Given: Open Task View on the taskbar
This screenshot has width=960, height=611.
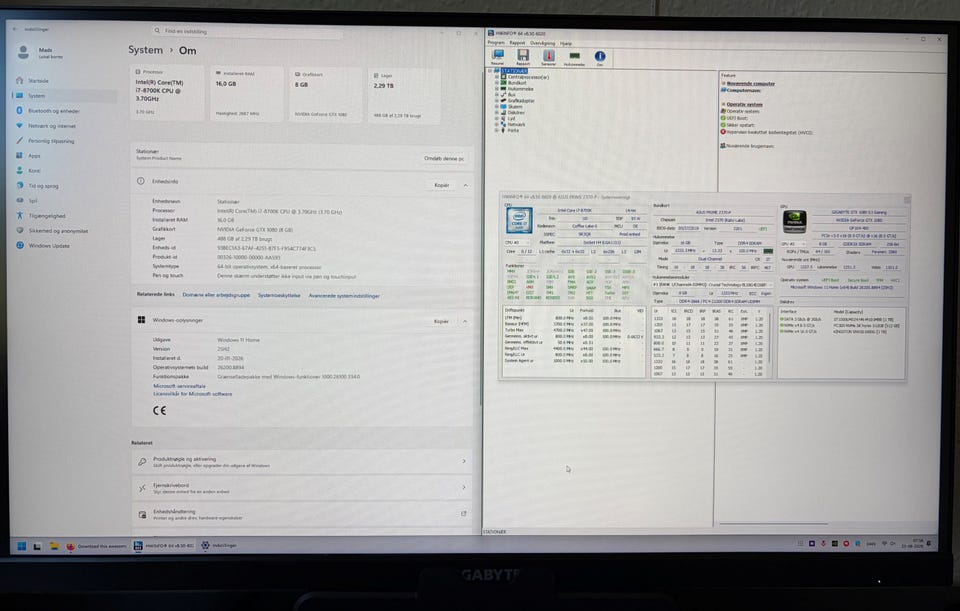Looking at the screenshot, I should (x=37, y=545).
